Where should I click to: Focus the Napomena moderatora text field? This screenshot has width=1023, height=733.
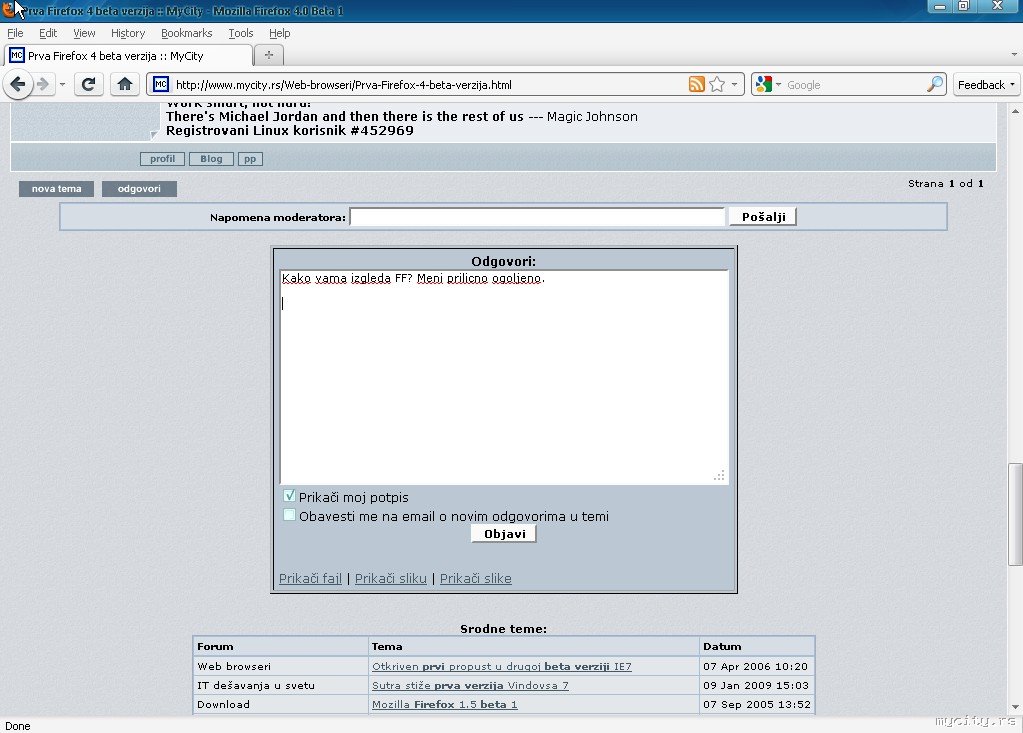537,217
